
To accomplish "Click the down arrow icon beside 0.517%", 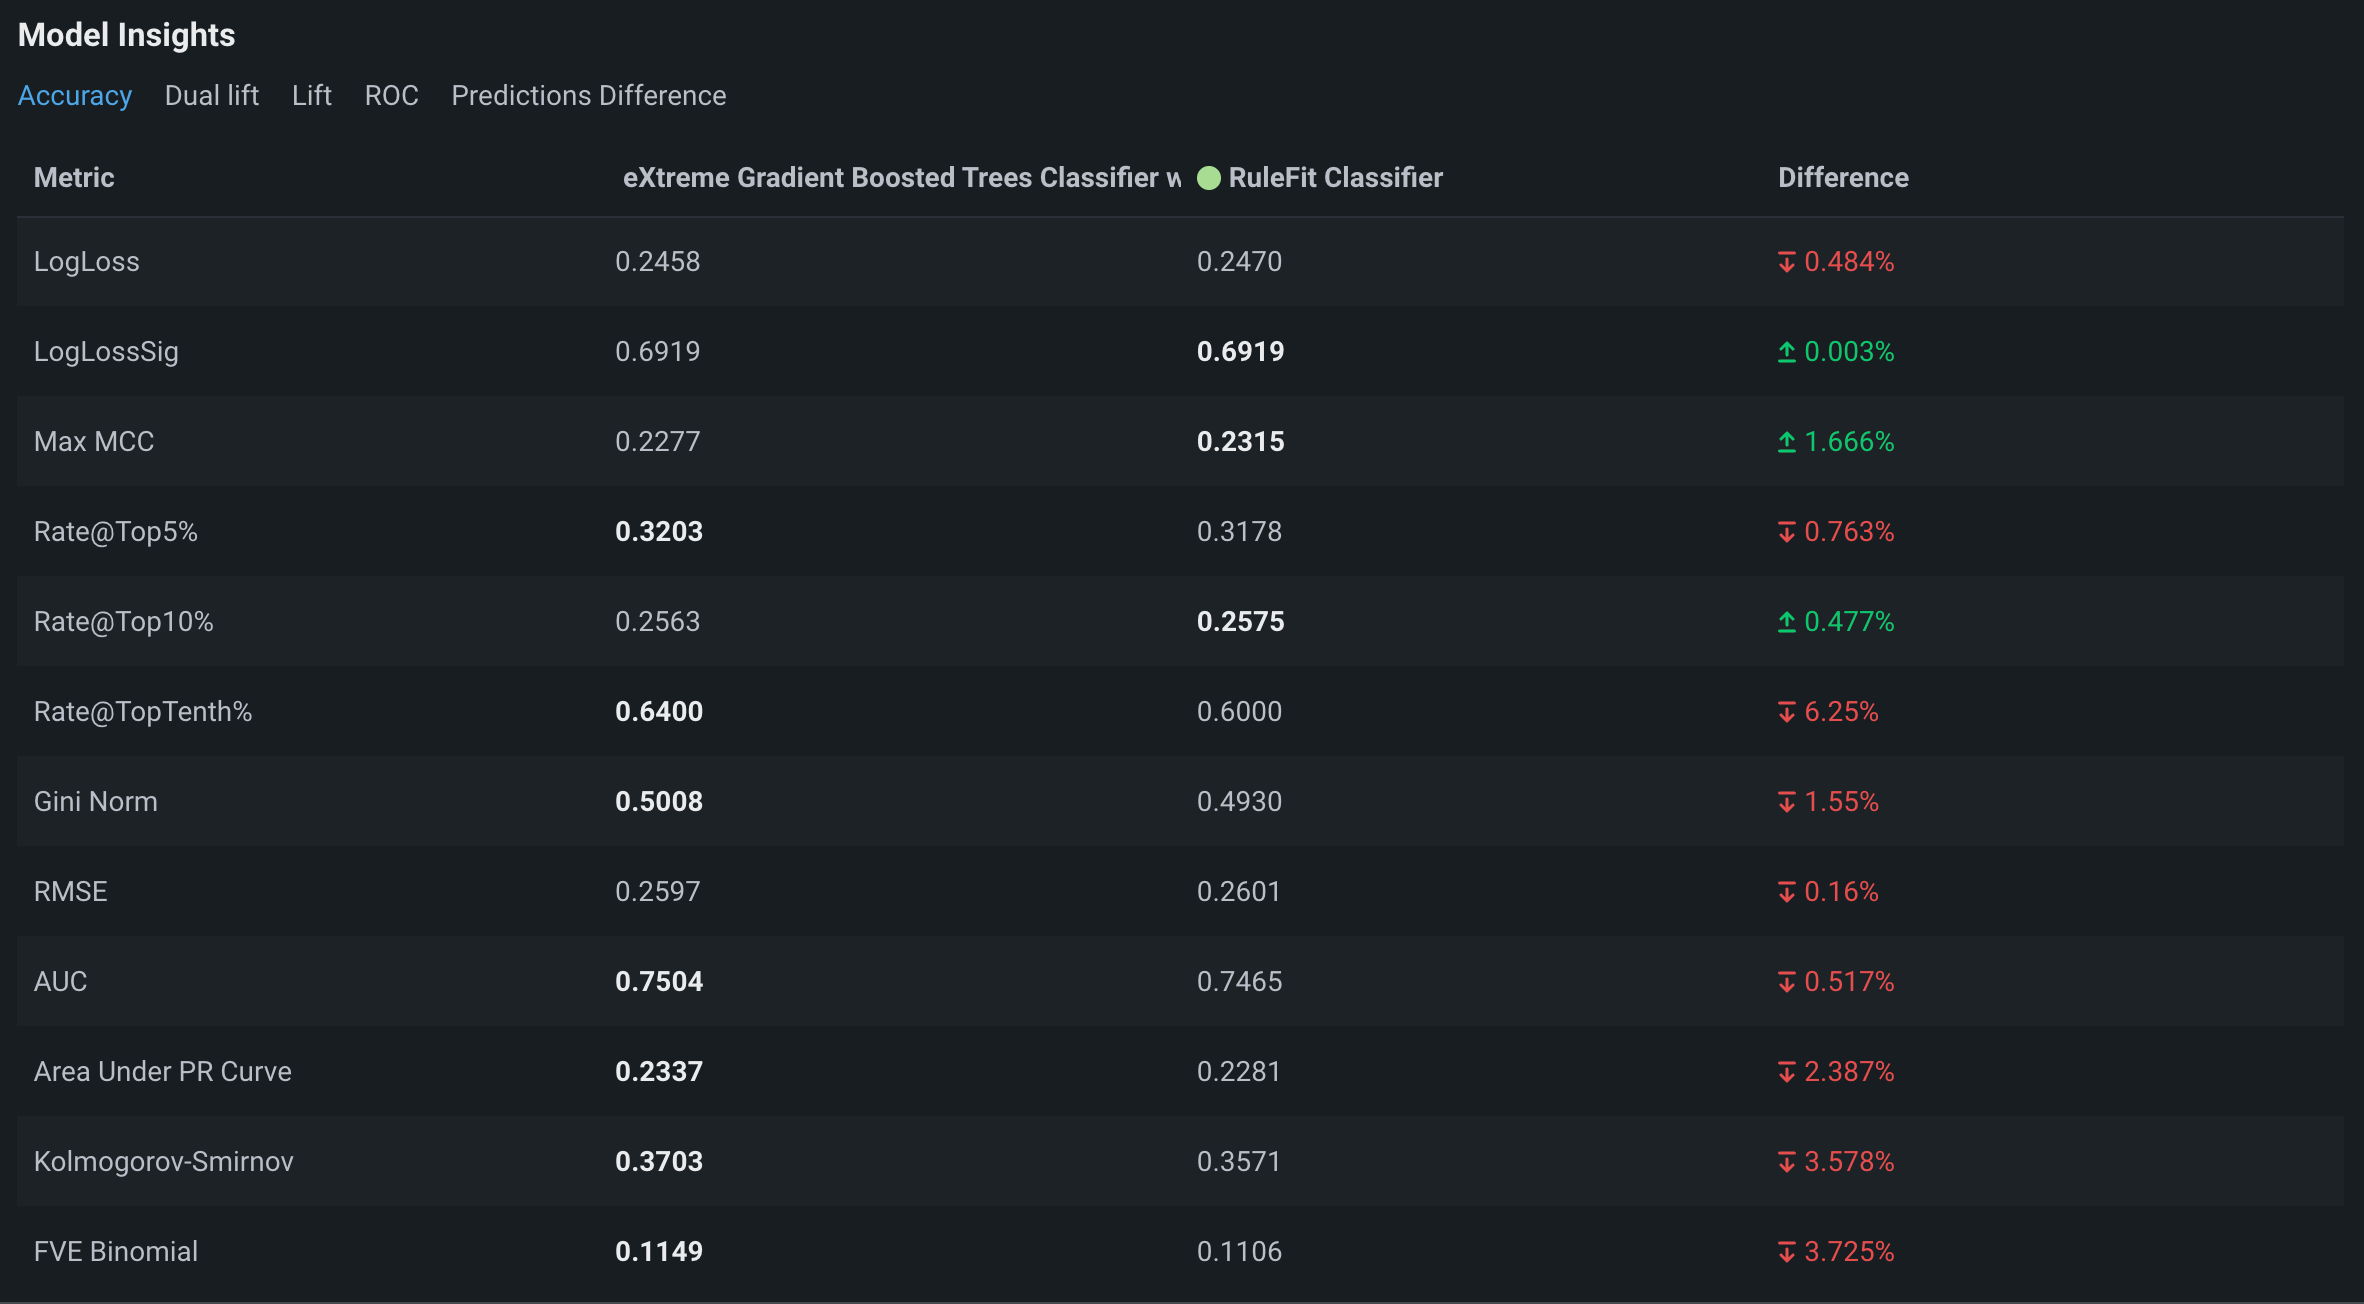I will click(x=1786, y=982).
